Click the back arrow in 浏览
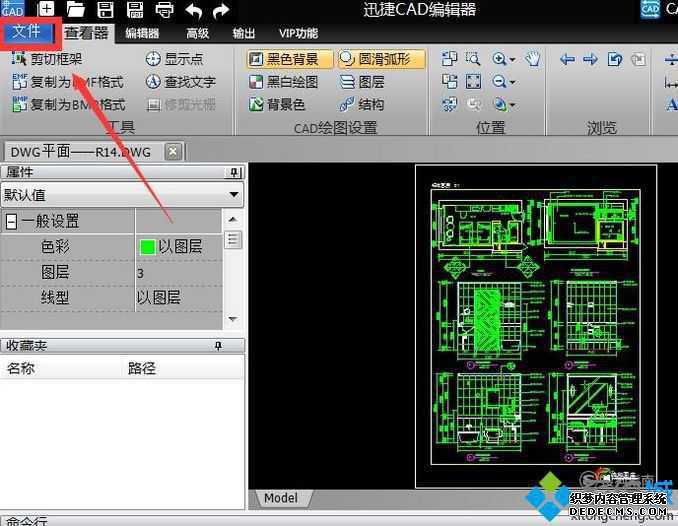The width and height of the screenshot is (678, 526). pos(567,59)
